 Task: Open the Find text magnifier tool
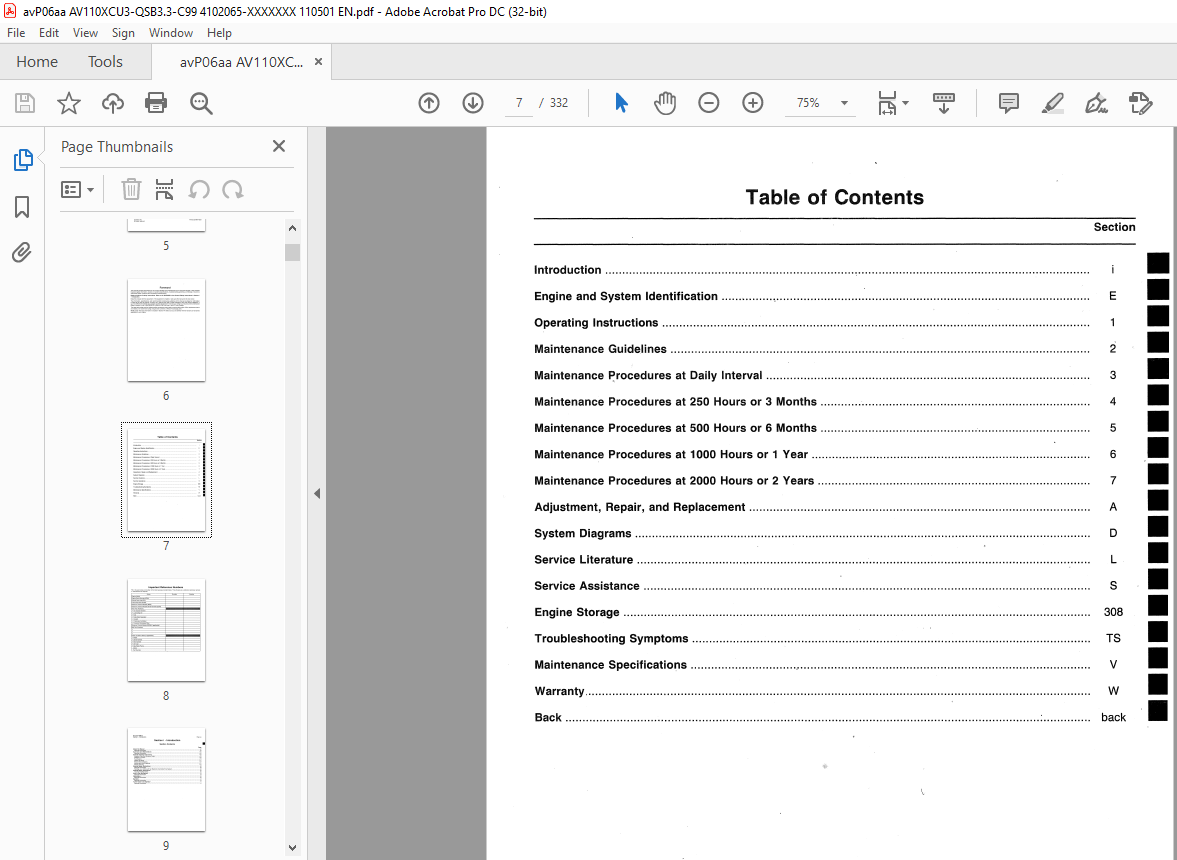(x=201, y=103)
